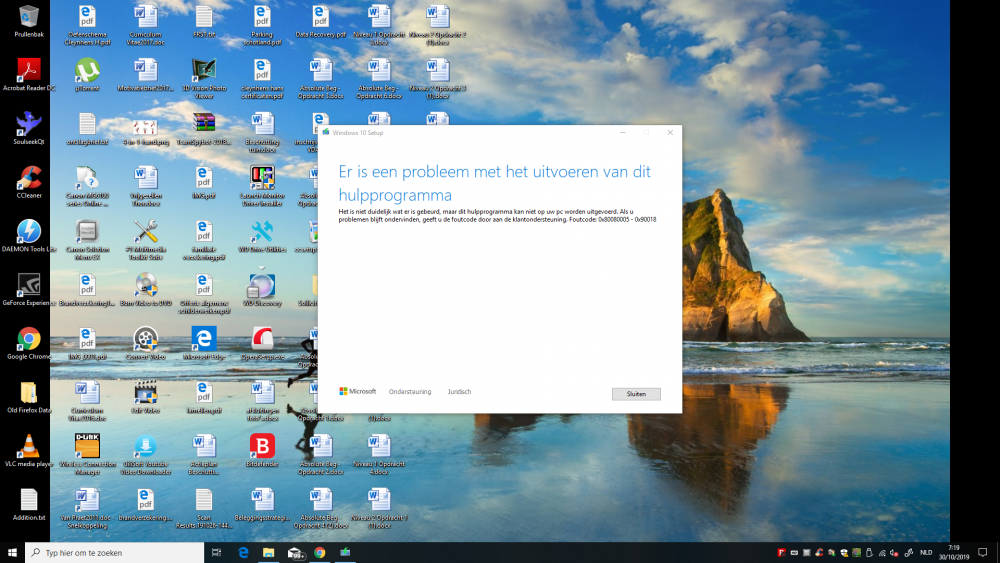This screenshot has width=1000, height=563.
Task: Select the Prullenbak recycle bin icon
Action: [x=29, y=21]
